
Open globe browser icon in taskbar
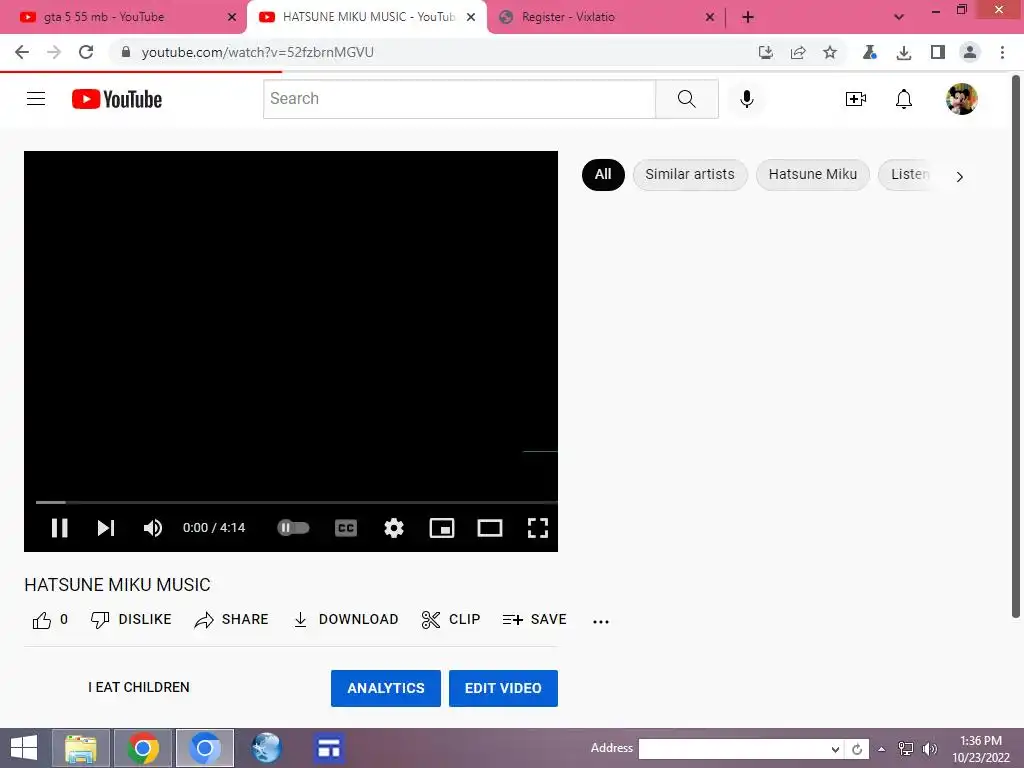[266, 748]
